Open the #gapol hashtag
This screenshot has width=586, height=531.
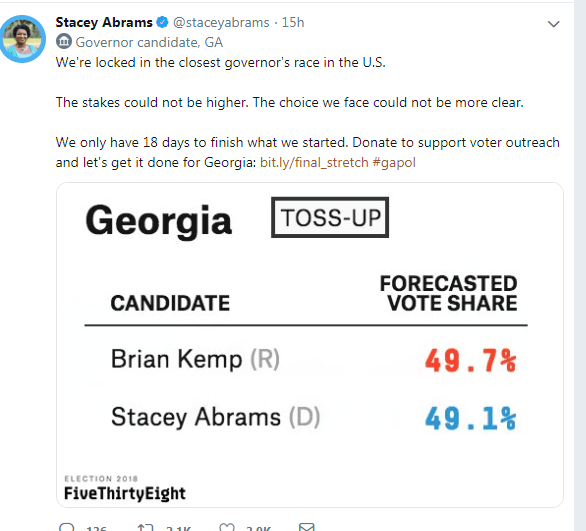point(394,163)
